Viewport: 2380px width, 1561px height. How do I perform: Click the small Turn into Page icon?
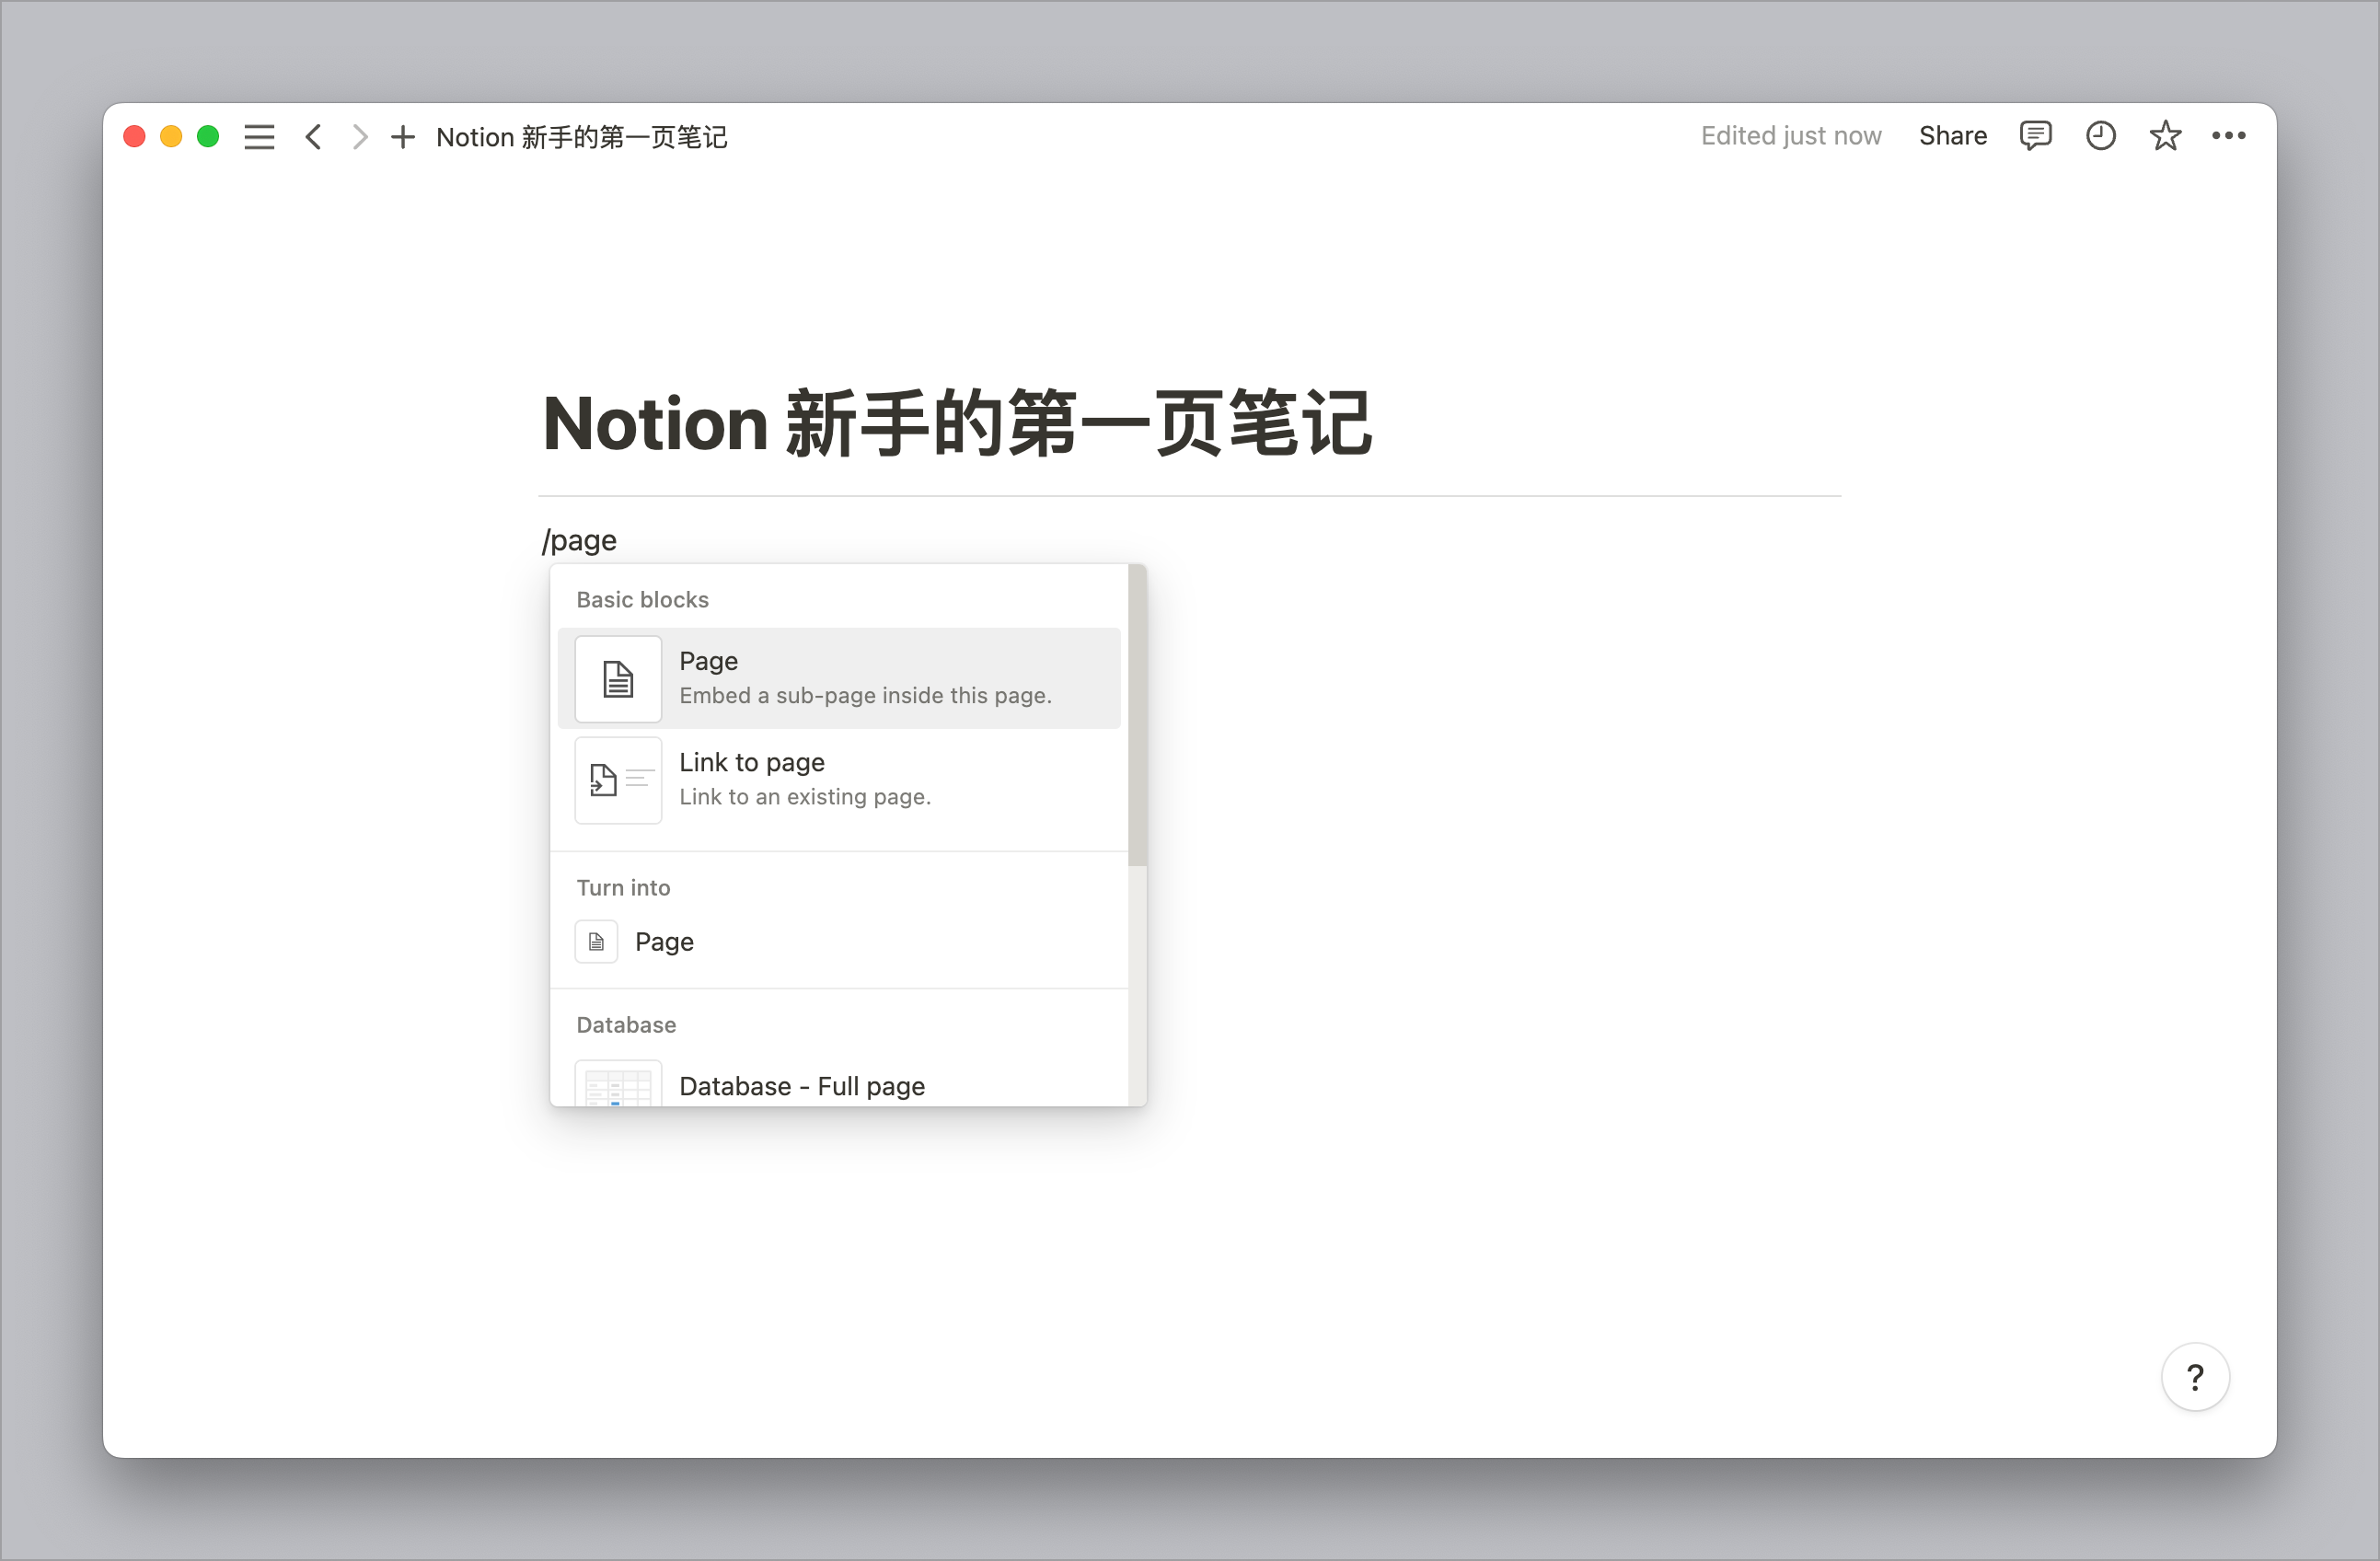click(x=596, y=941)
